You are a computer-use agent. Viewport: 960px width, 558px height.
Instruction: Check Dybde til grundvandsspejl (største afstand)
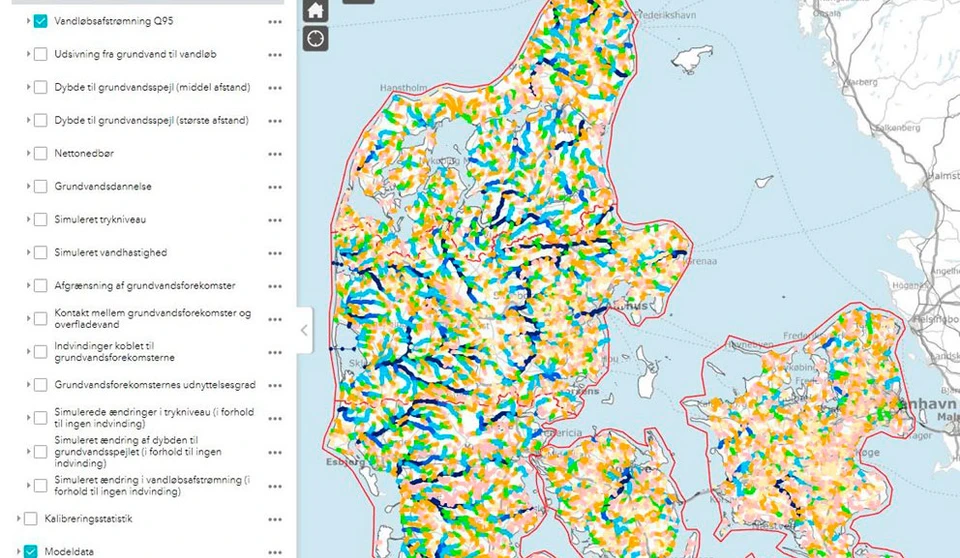[x=40, y=120]
